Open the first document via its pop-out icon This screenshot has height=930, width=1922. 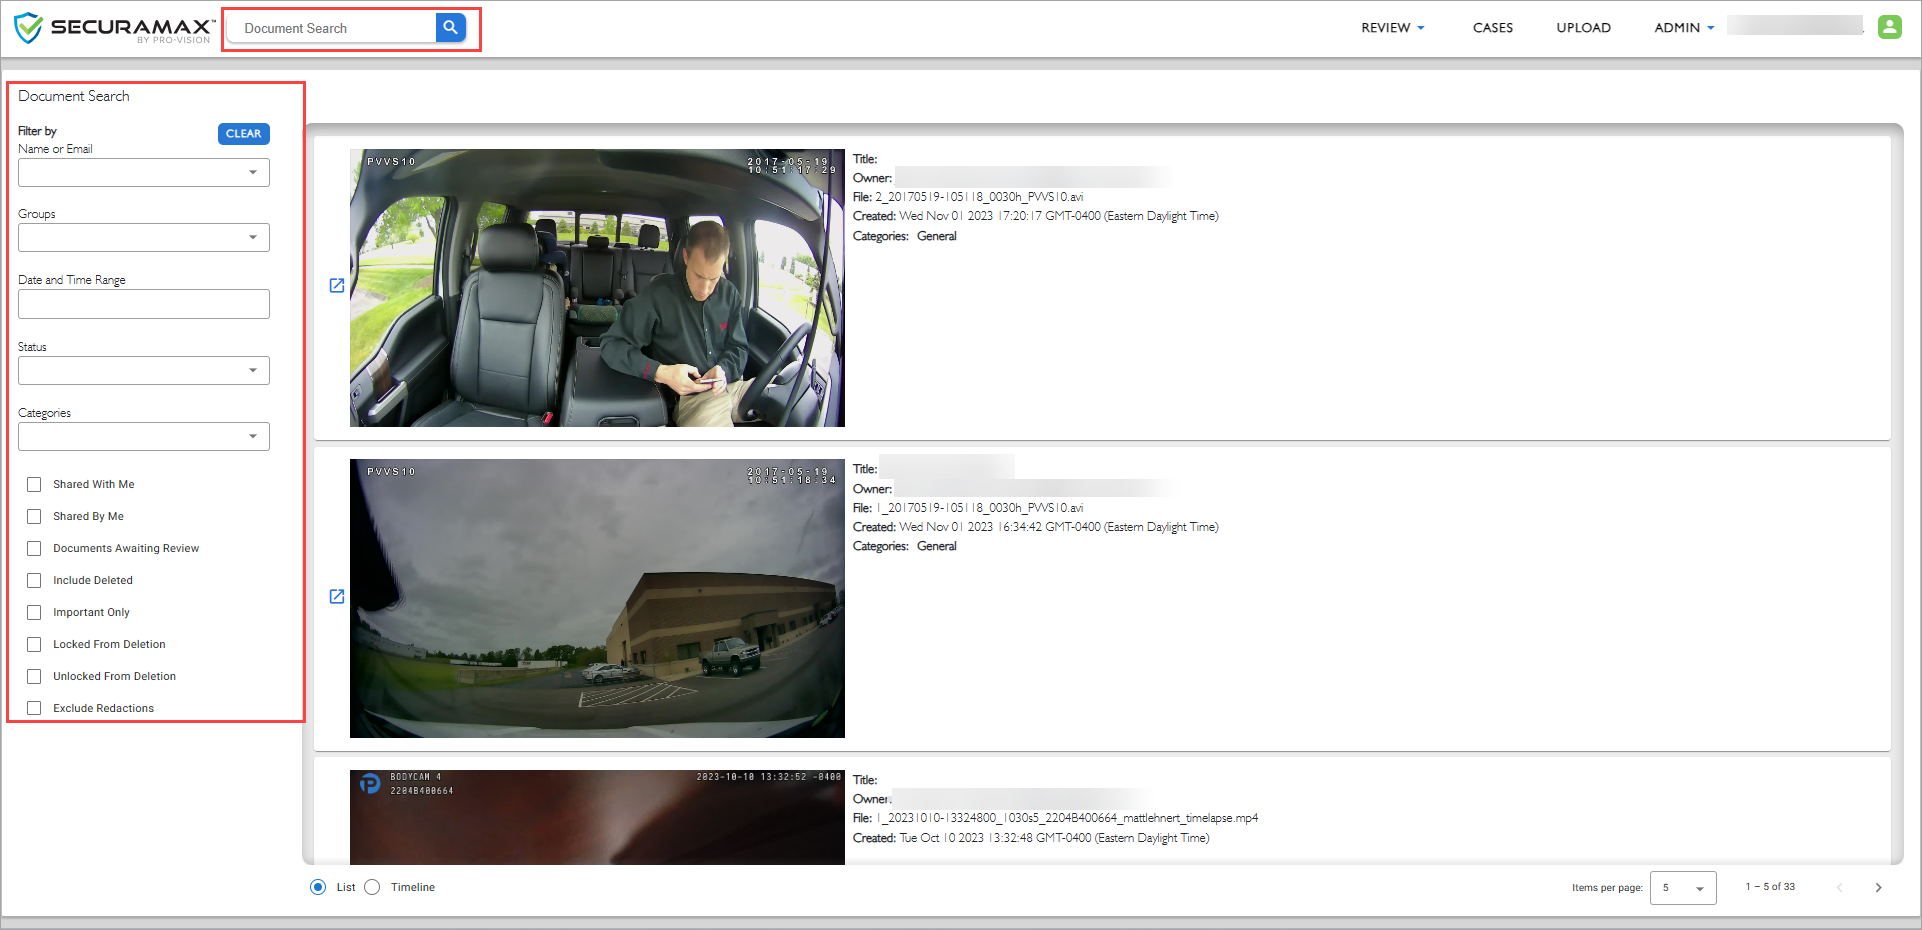[337, 286]
